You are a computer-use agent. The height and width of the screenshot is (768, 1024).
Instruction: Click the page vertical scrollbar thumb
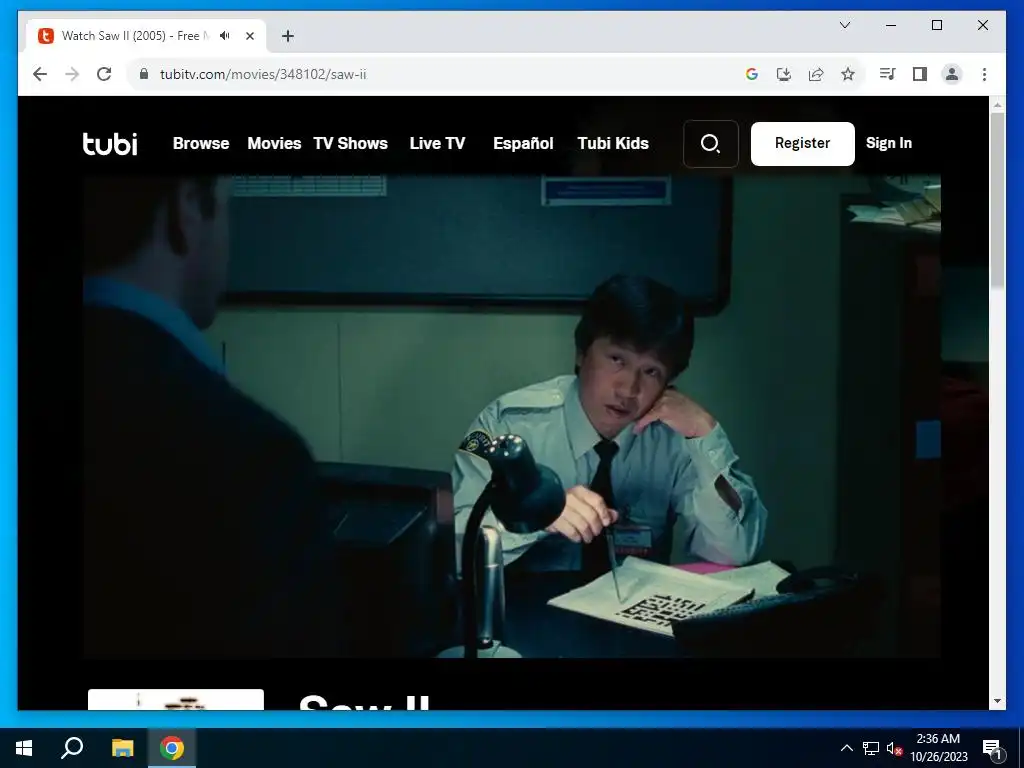tap(997, 199)
